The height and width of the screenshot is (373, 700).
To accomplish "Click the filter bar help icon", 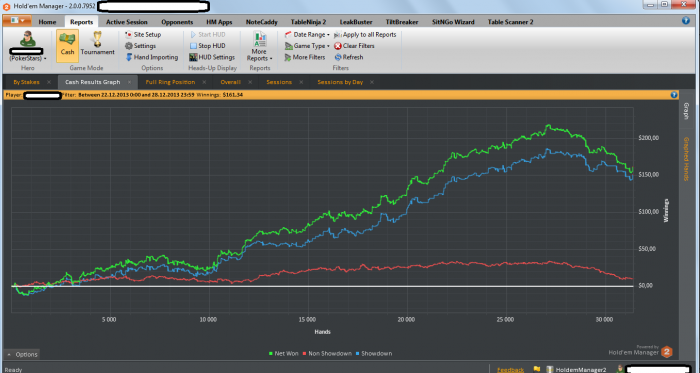I will [x=674, y=95].
